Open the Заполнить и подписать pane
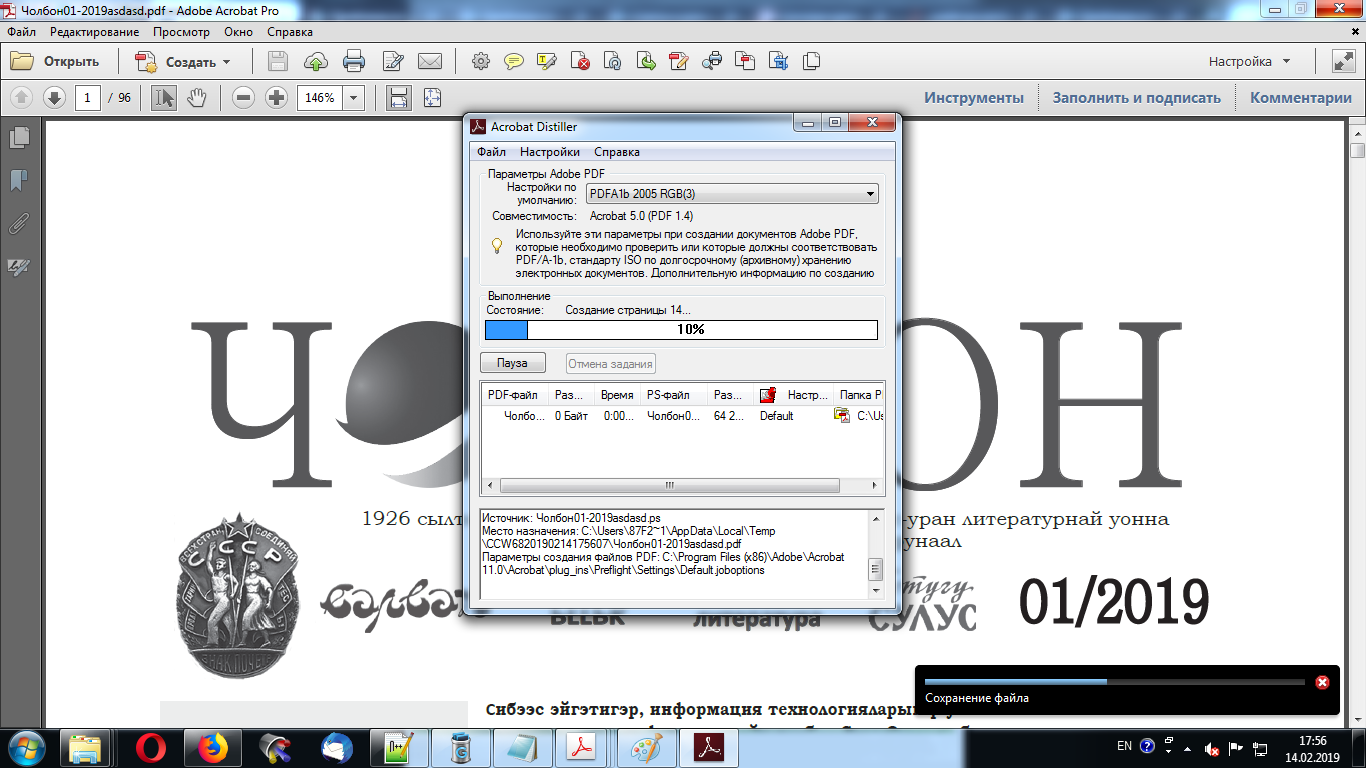This screenshot has height=768, width=1366. pyautogui.click(x=1137, y=98)
